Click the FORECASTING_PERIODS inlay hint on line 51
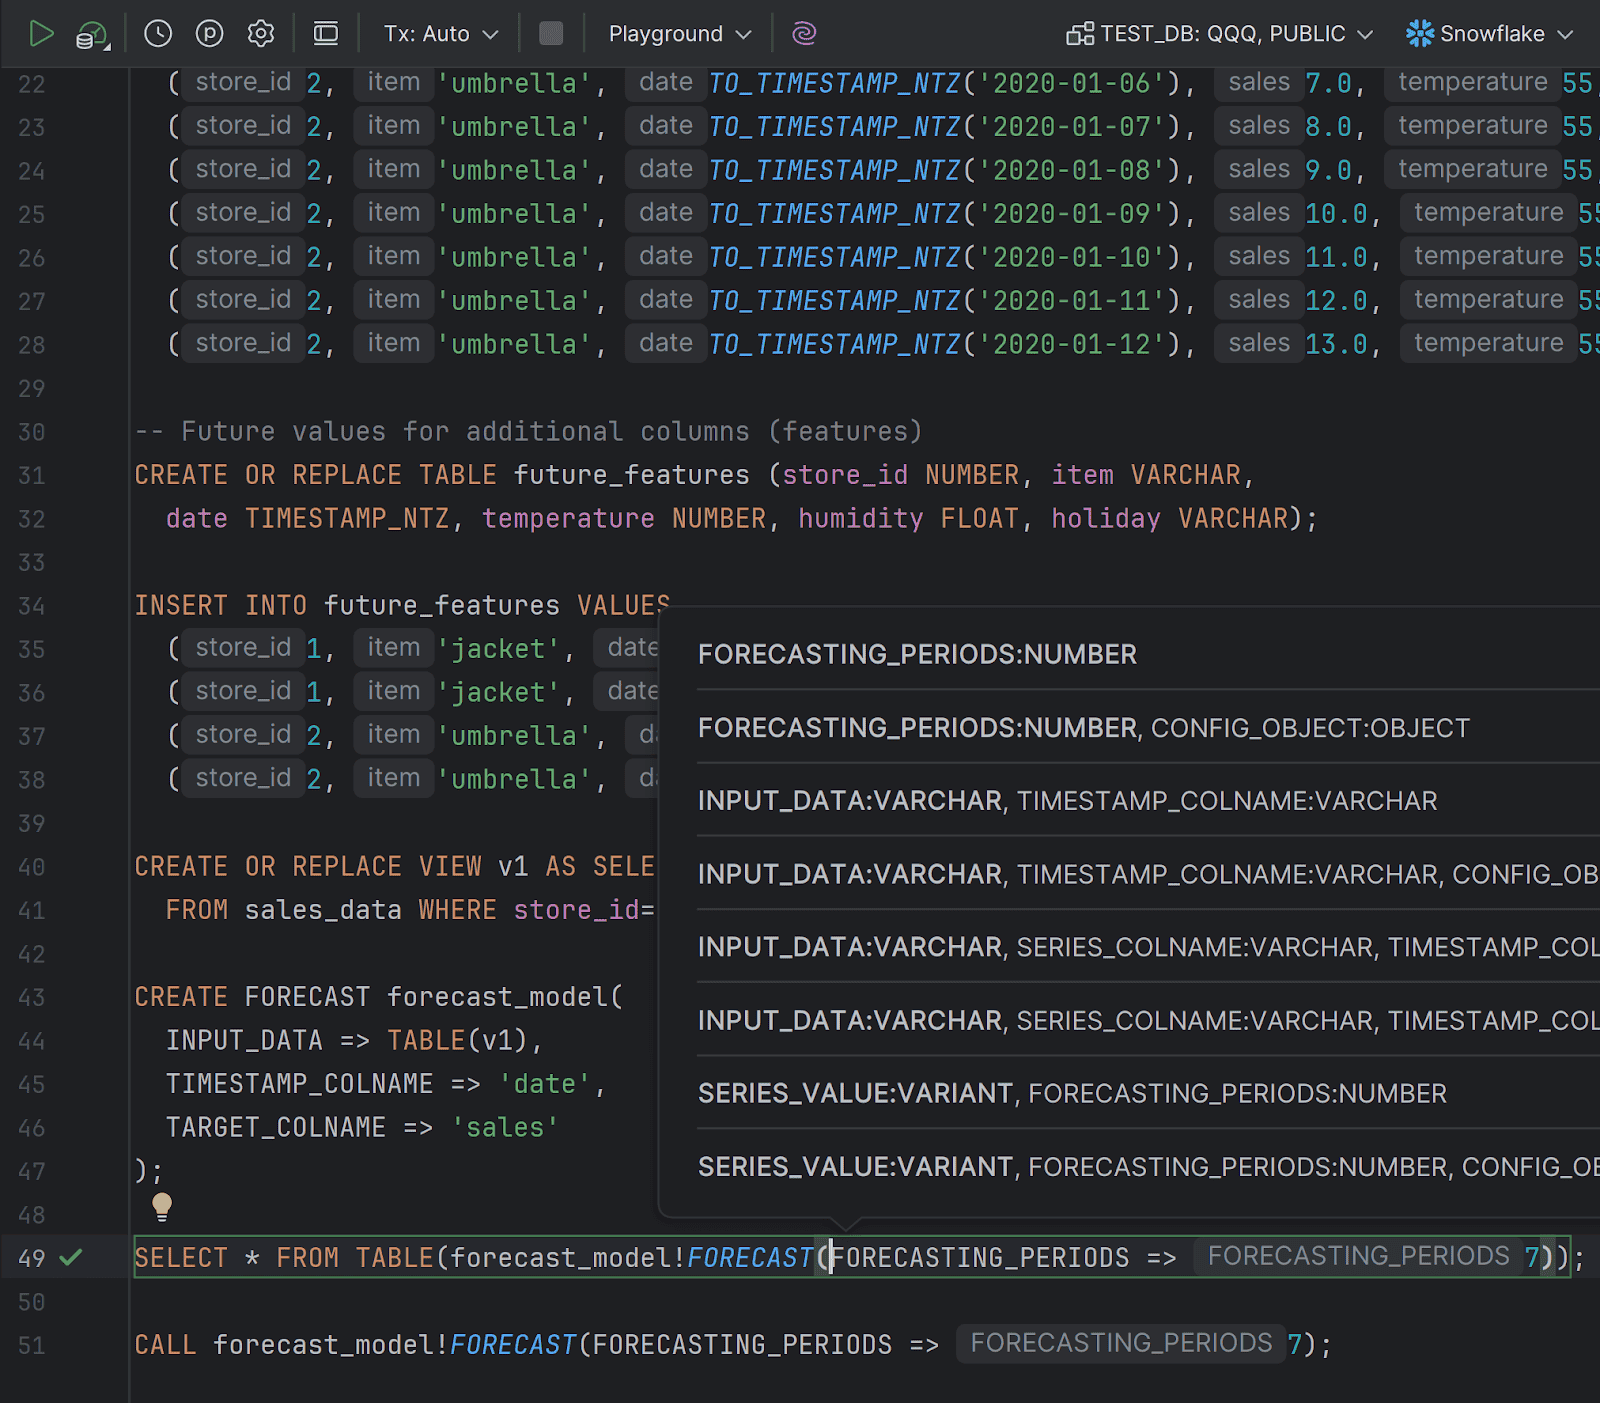Image resolution: width=1600 pixels, height=1403 pixels. tap(1120, 1343)
